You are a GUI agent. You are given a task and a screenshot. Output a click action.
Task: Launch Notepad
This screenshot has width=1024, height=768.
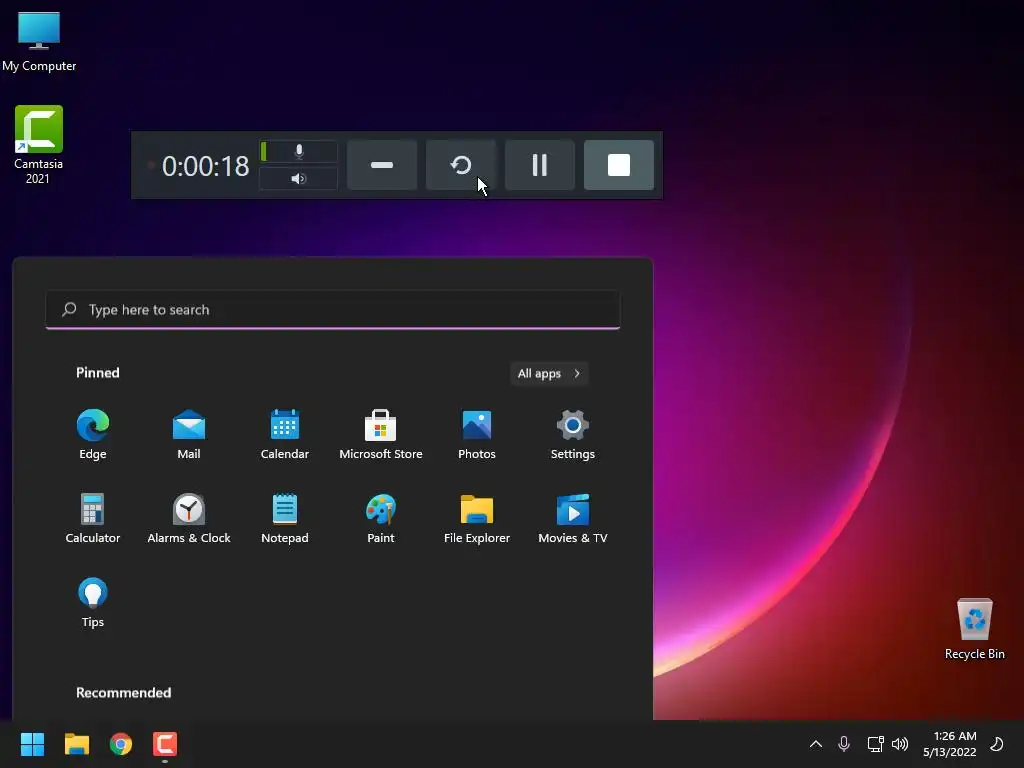click(x=285, y=519)
